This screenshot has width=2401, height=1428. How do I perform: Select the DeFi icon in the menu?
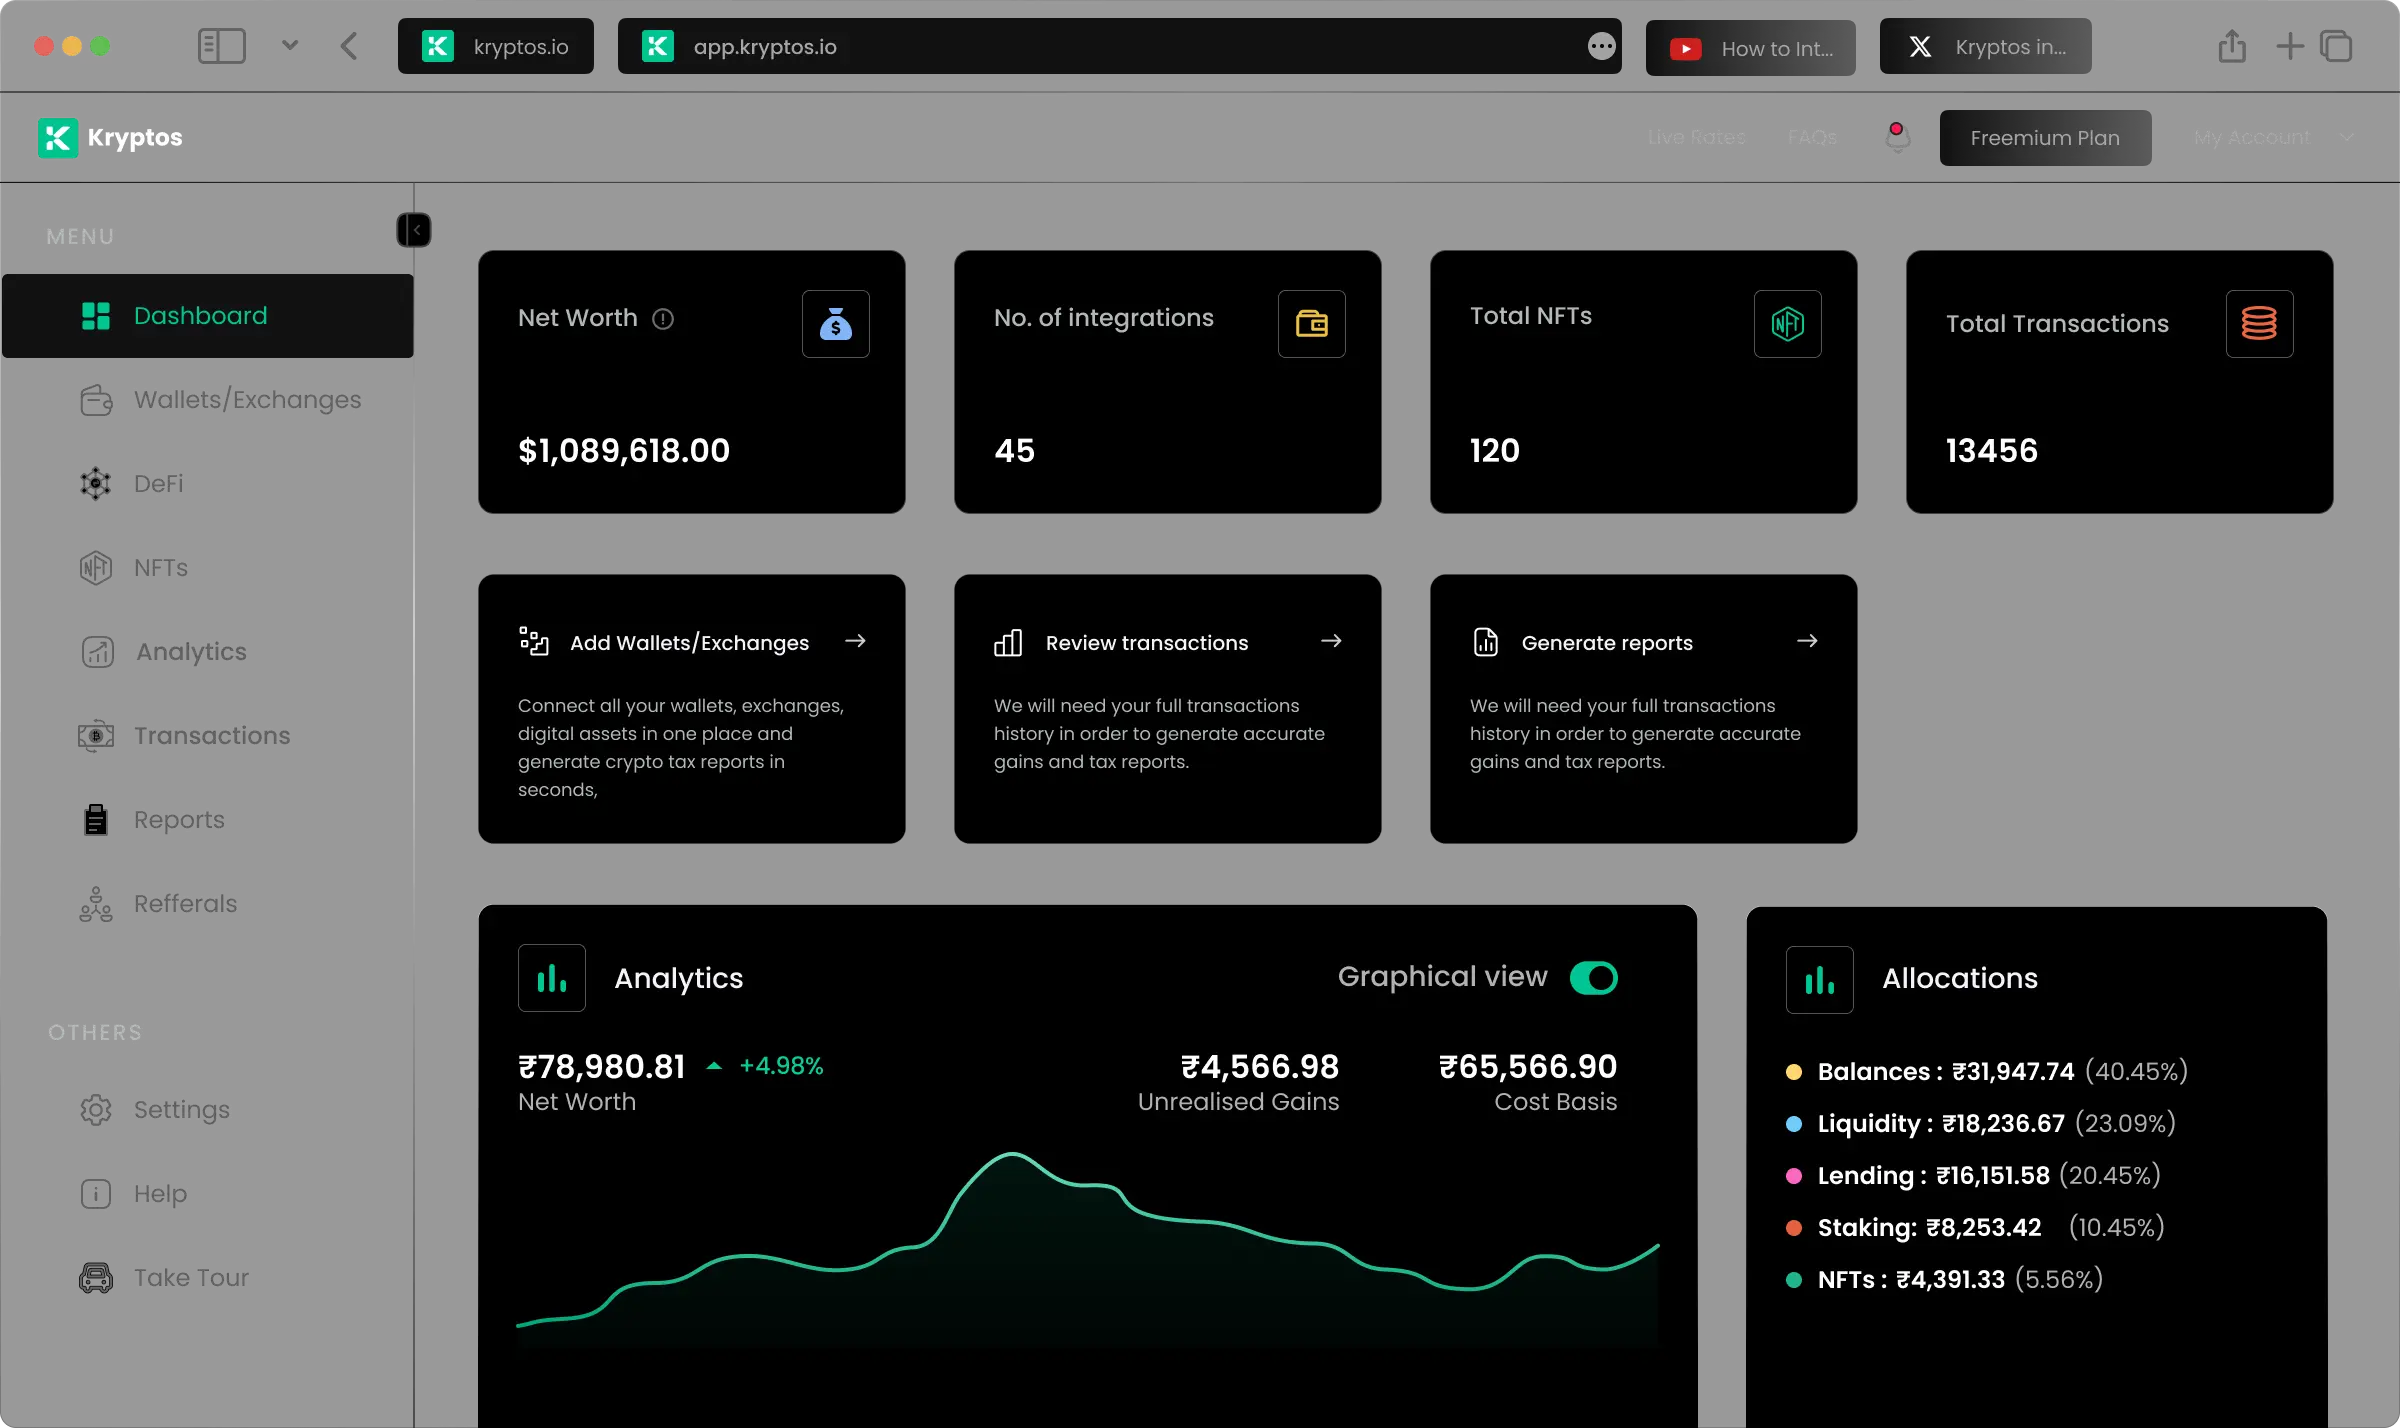click(96, 483)
